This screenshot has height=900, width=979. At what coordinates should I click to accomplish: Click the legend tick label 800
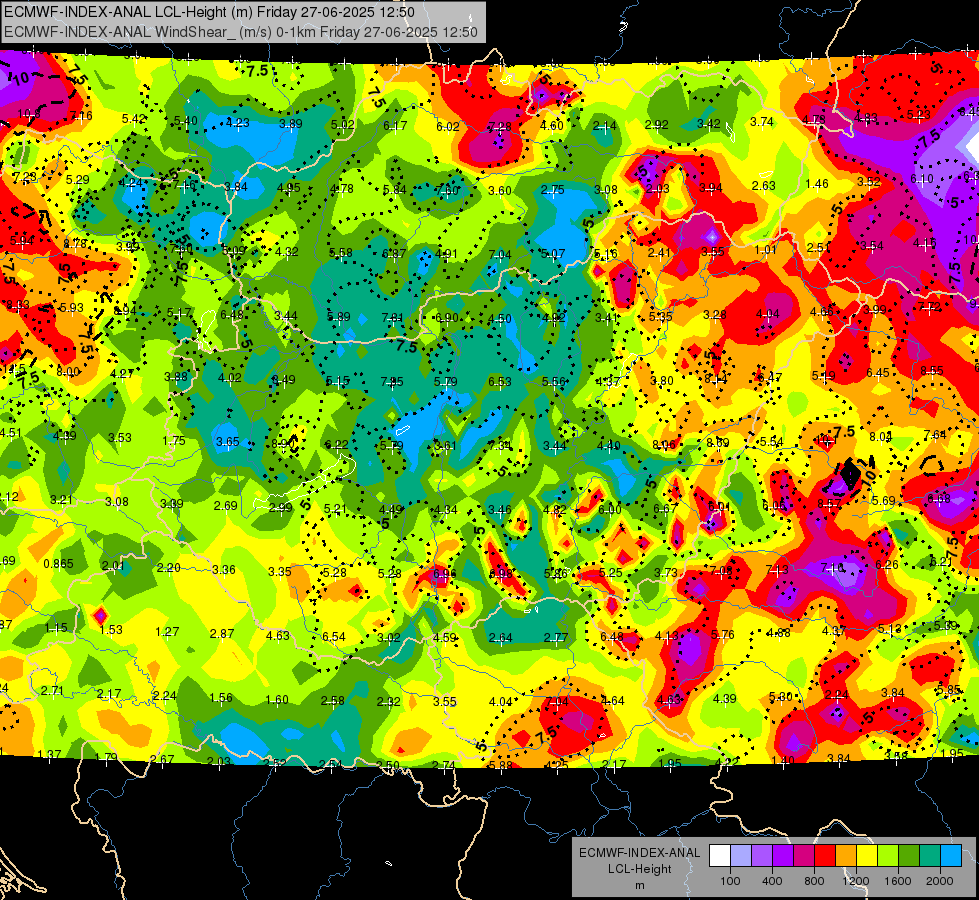814,881
